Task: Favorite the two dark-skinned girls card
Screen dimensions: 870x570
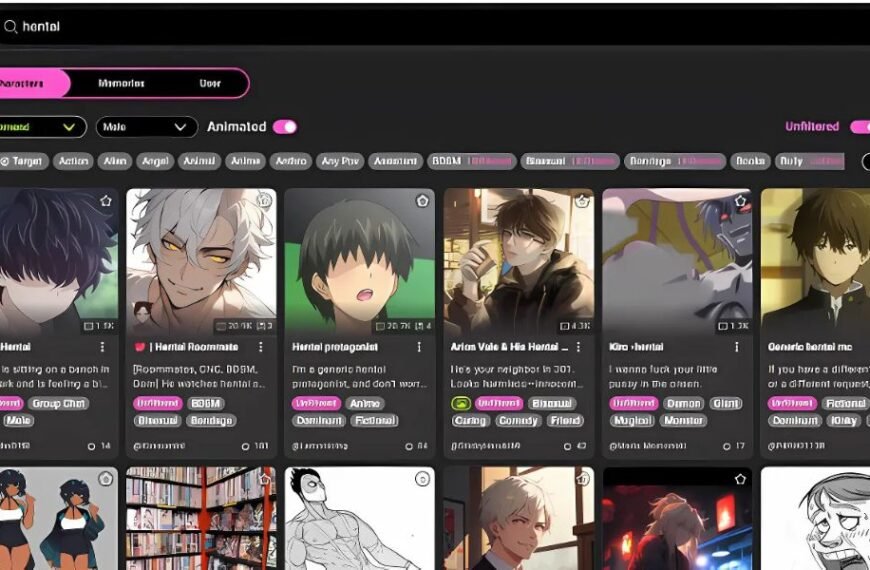Action: pos(105,479)
